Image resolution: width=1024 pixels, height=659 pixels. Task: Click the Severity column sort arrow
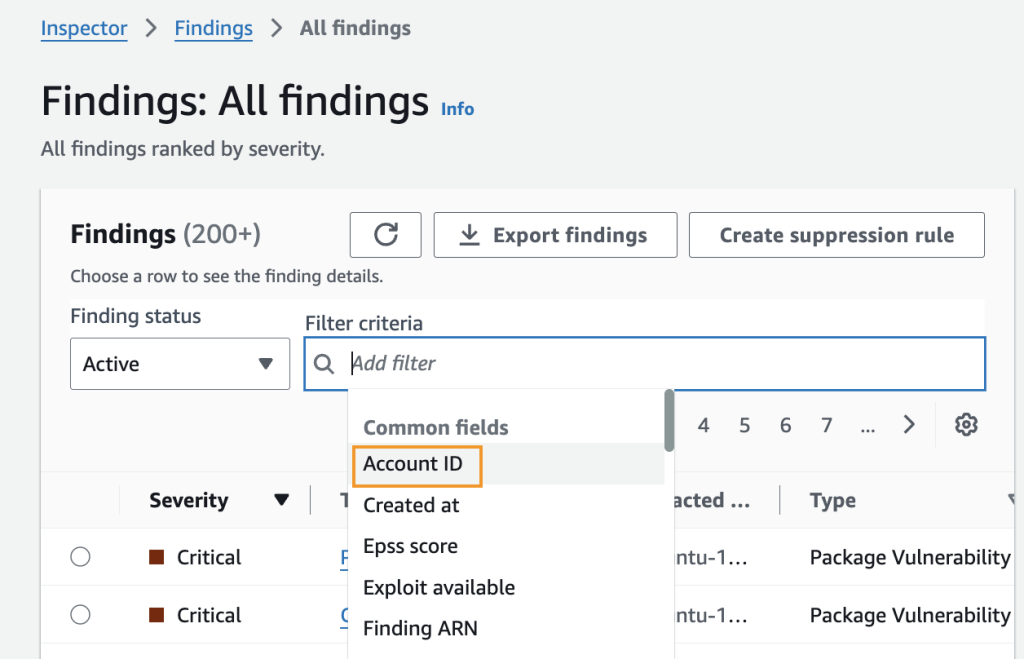(282, 500)
